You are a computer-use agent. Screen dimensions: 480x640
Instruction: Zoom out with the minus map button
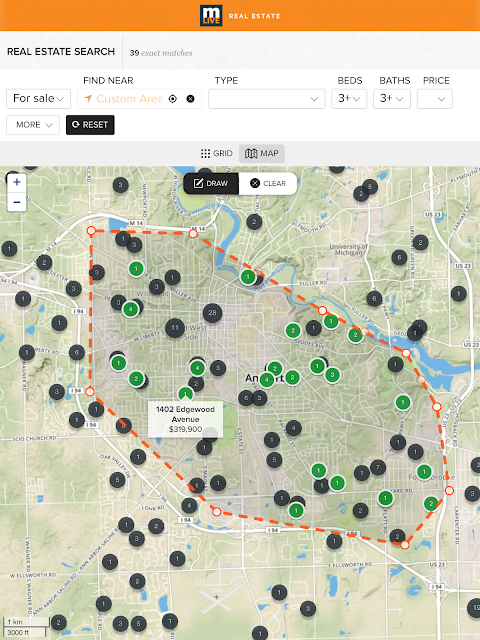17,202
